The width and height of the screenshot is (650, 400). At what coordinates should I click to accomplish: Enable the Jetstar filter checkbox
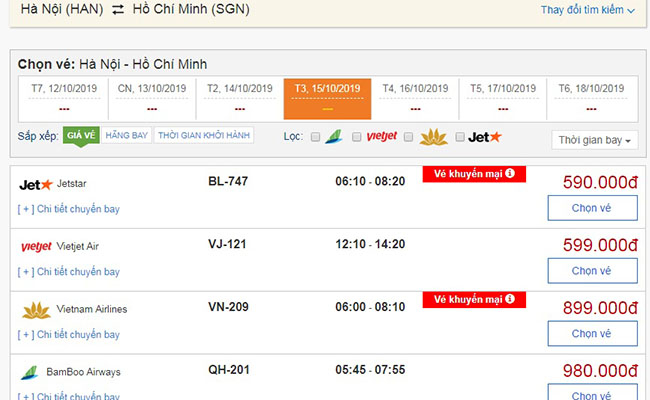pos(460,137)
